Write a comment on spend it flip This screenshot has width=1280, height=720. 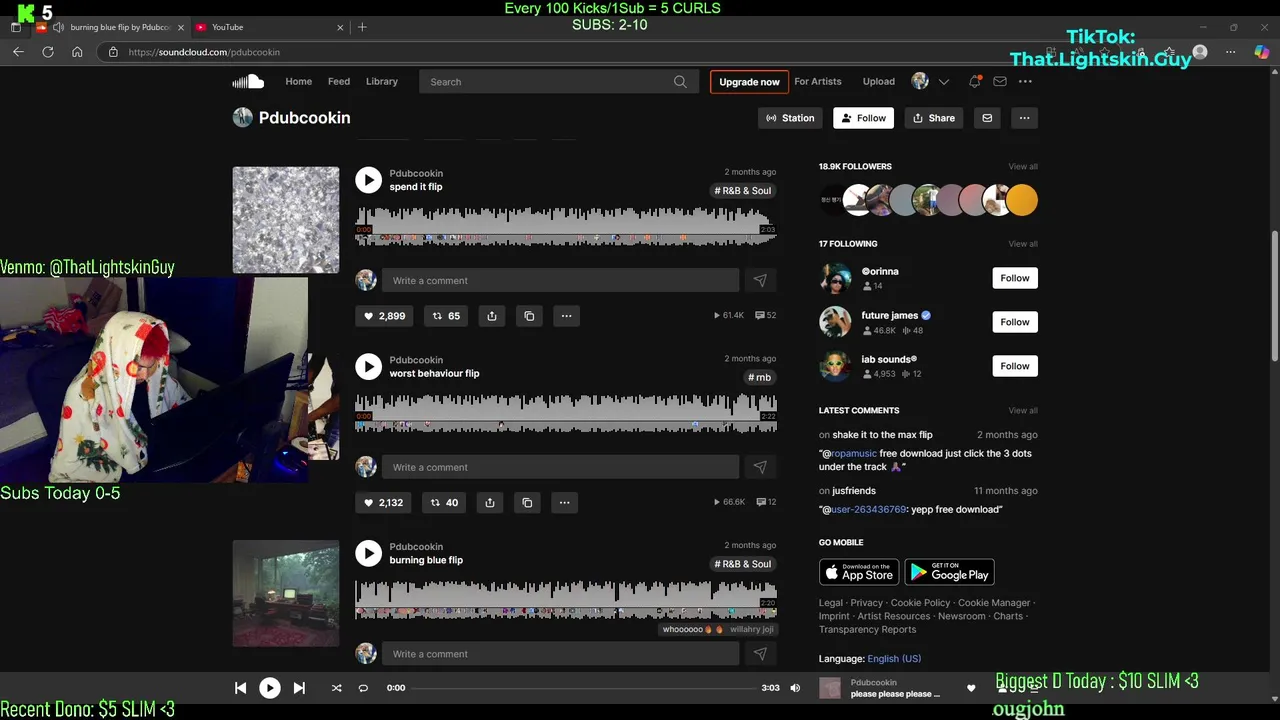[x=560, y=281]
